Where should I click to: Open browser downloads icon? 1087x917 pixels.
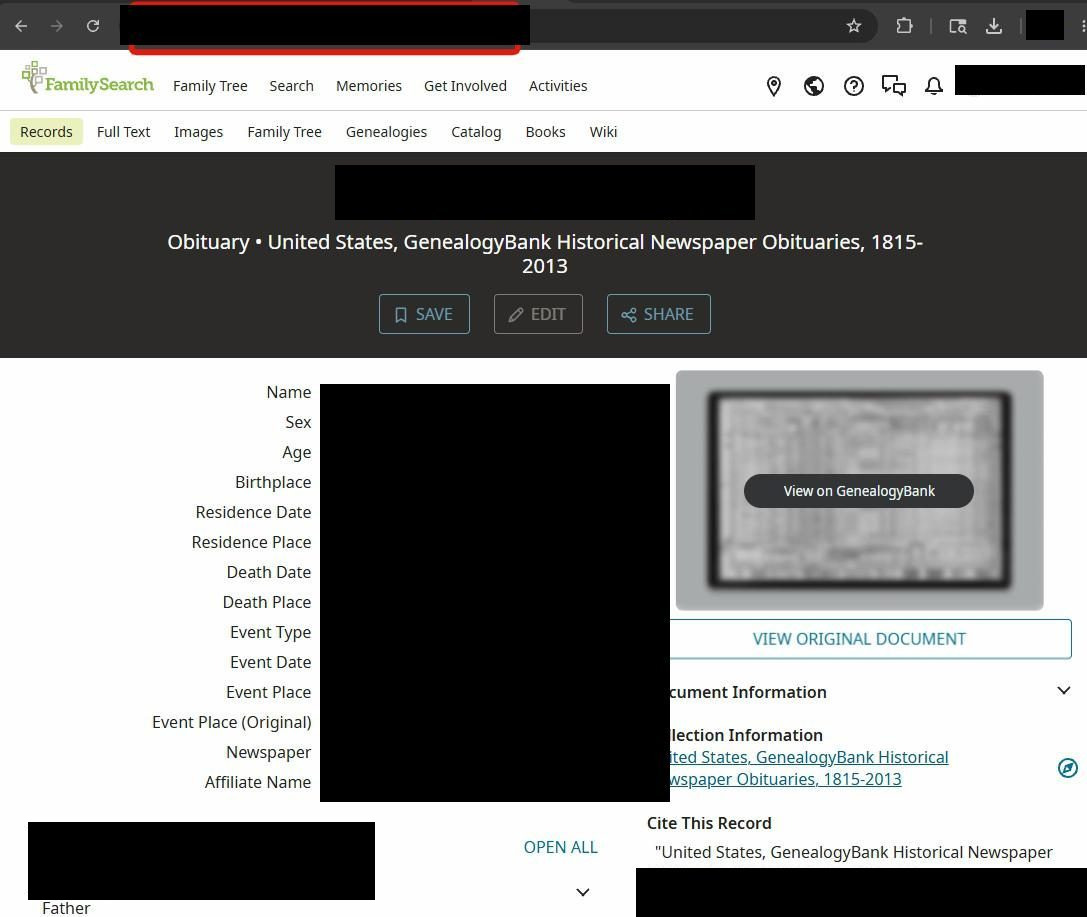pyautogui.click(x=993, y=26)
